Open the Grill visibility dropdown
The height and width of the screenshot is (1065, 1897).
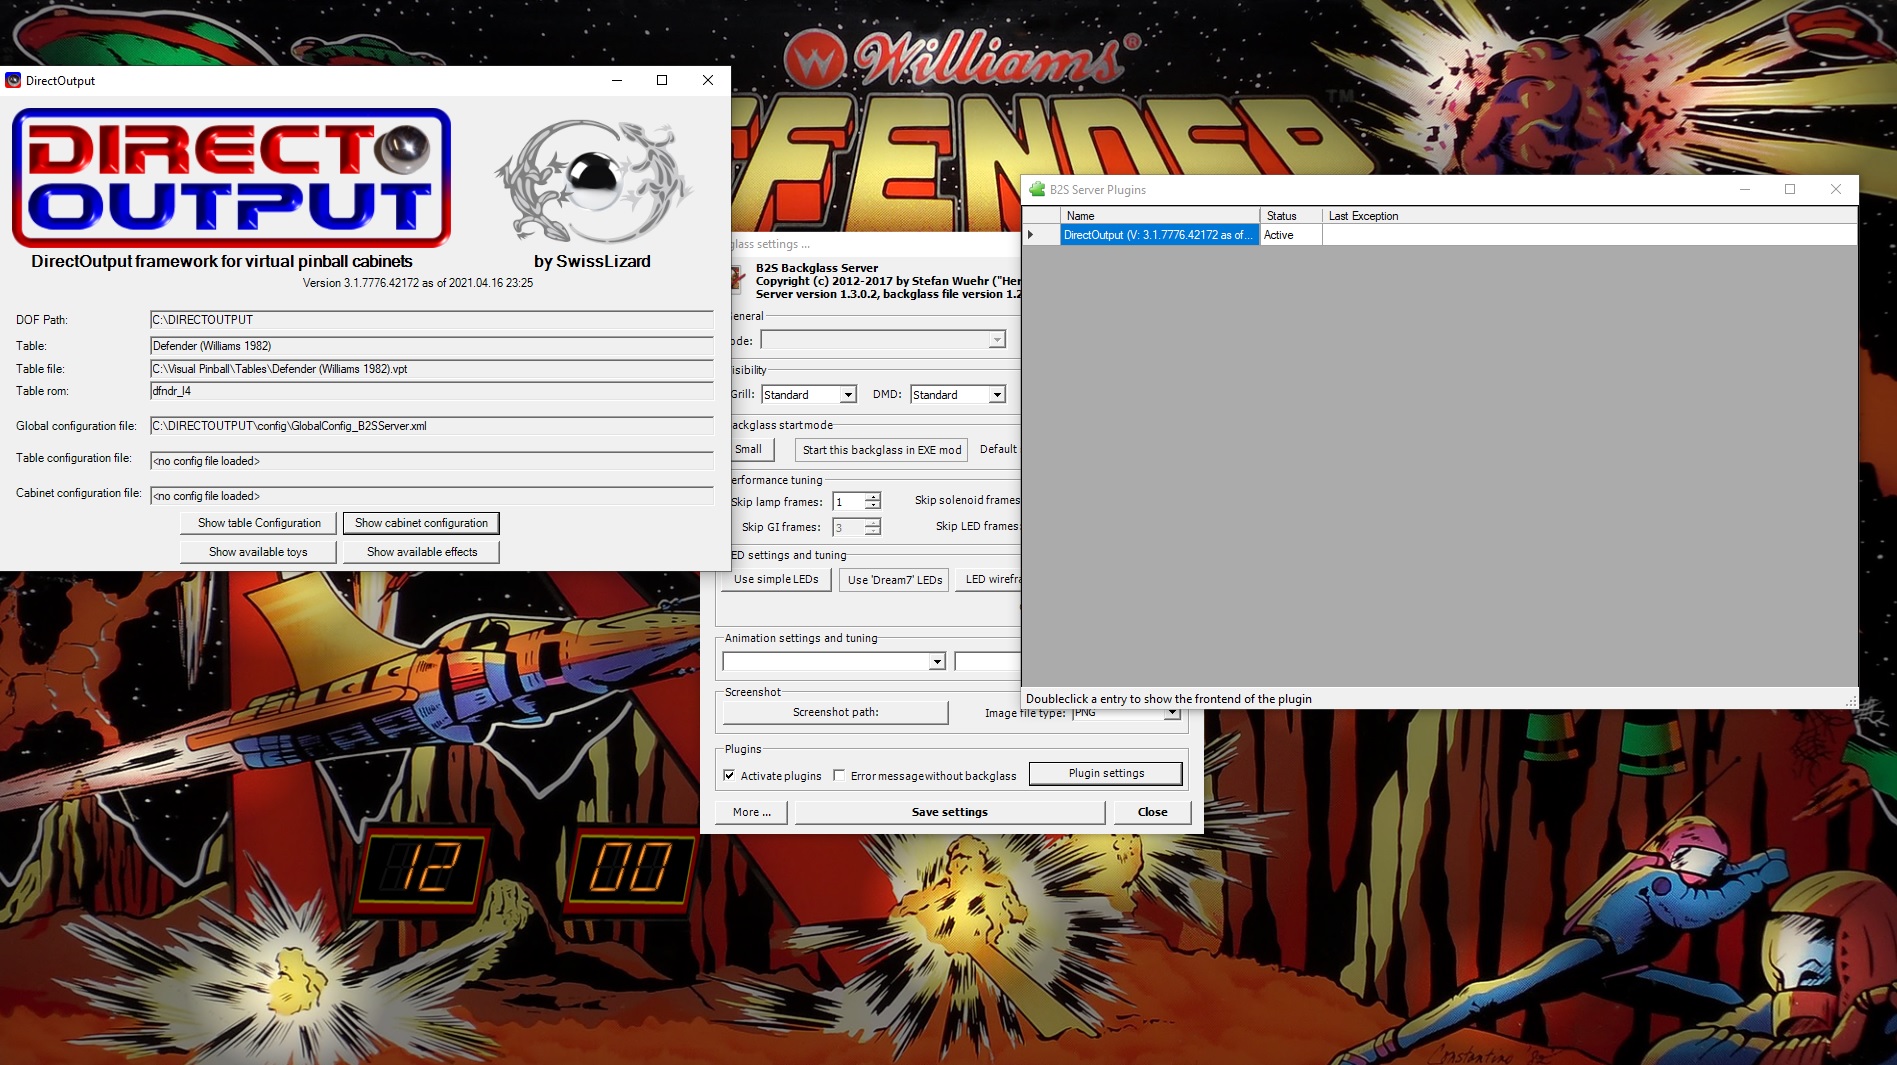click(846, 394)
